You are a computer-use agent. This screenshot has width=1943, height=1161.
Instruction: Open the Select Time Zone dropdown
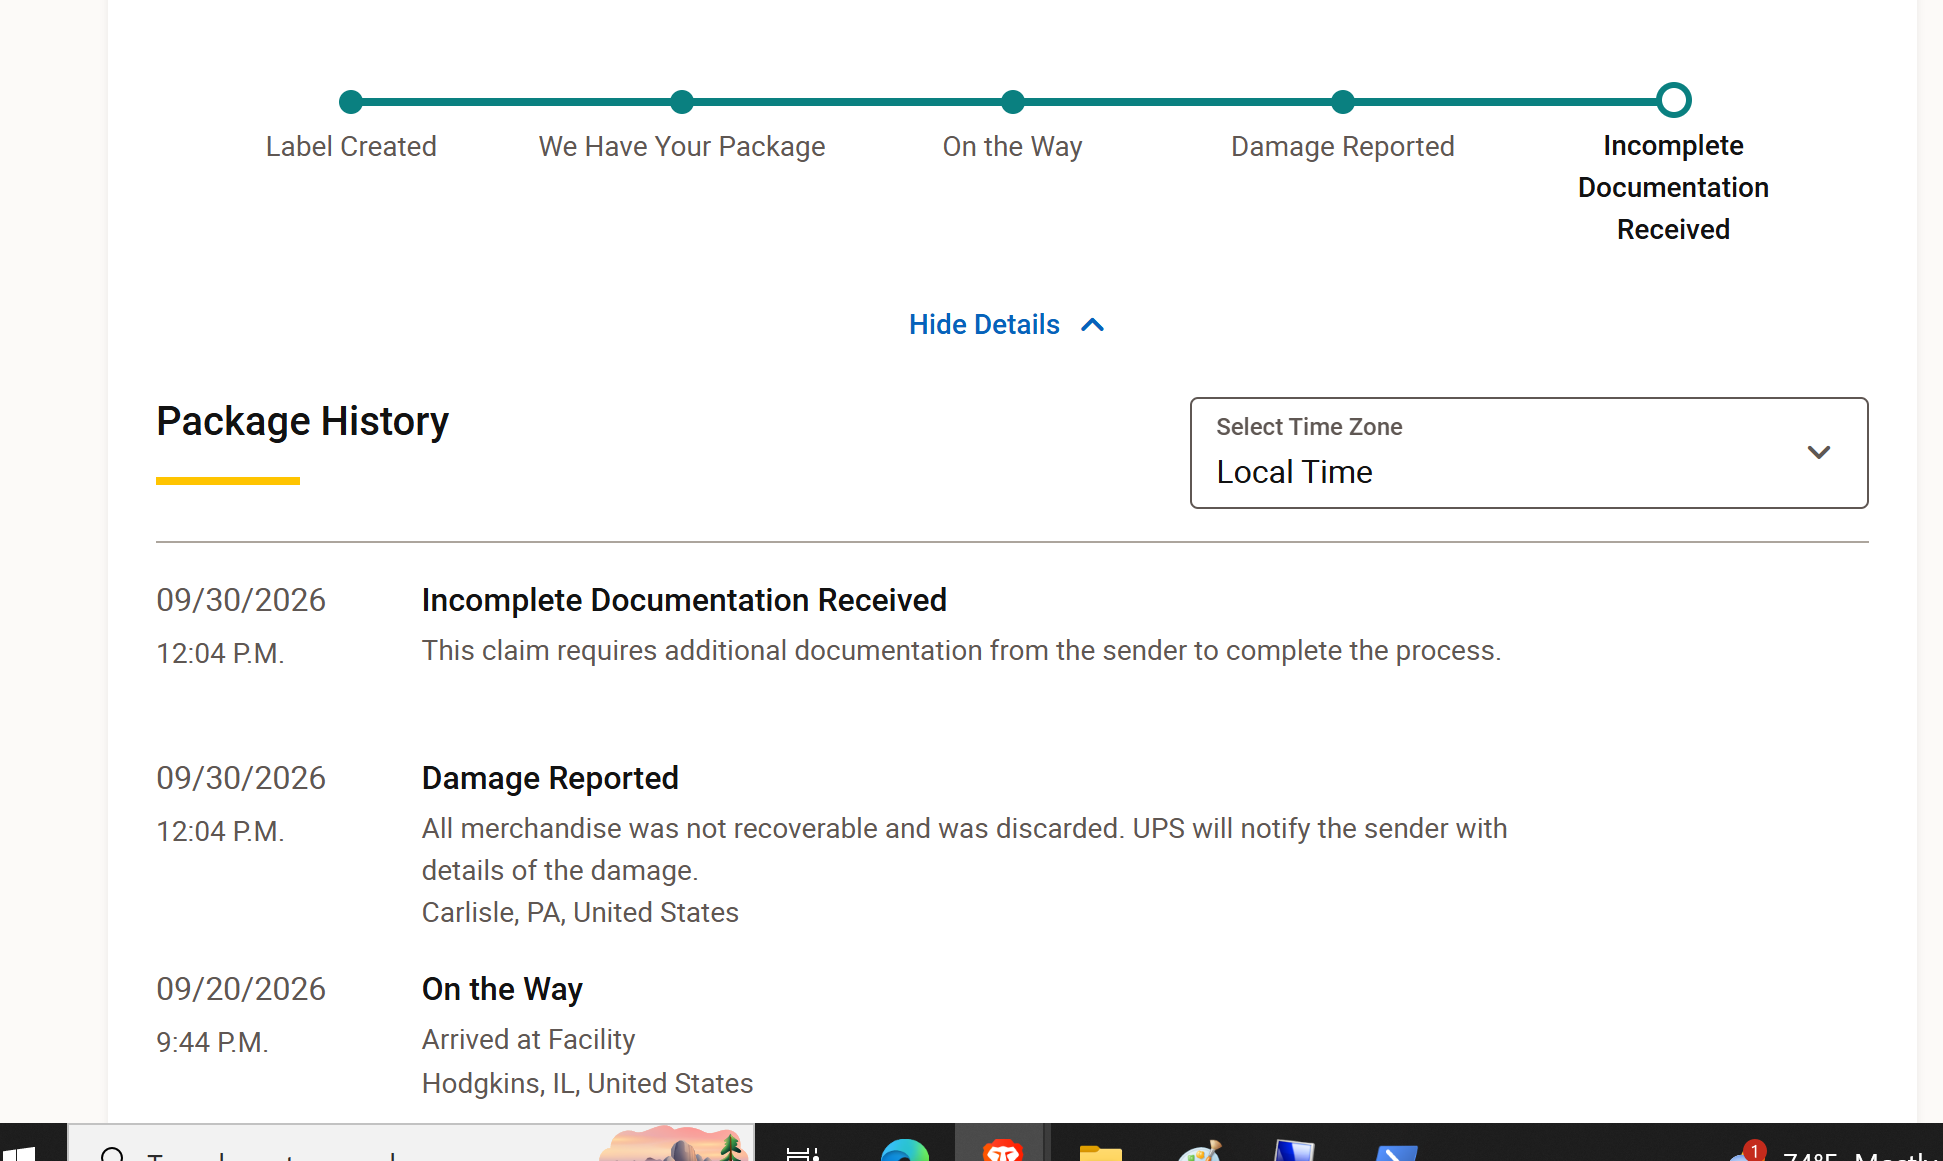pos(1529,453)
